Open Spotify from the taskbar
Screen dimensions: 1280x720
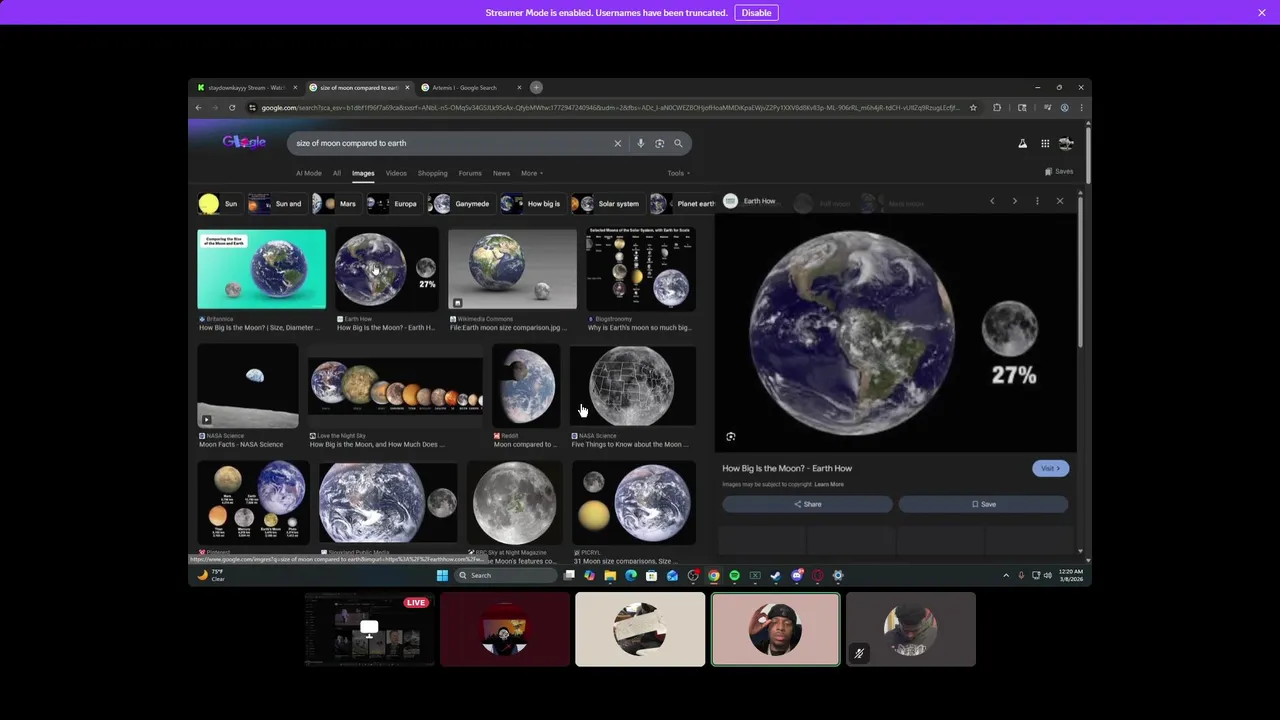tap(734, 575)
